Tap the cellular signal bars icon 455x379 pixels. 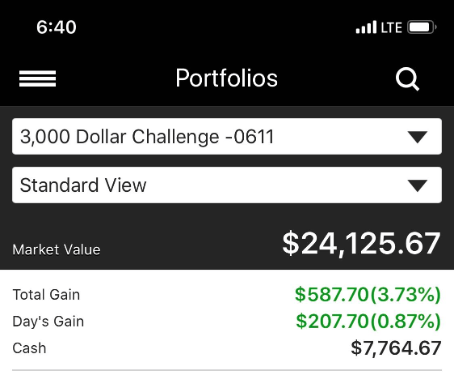pos(366,27)
